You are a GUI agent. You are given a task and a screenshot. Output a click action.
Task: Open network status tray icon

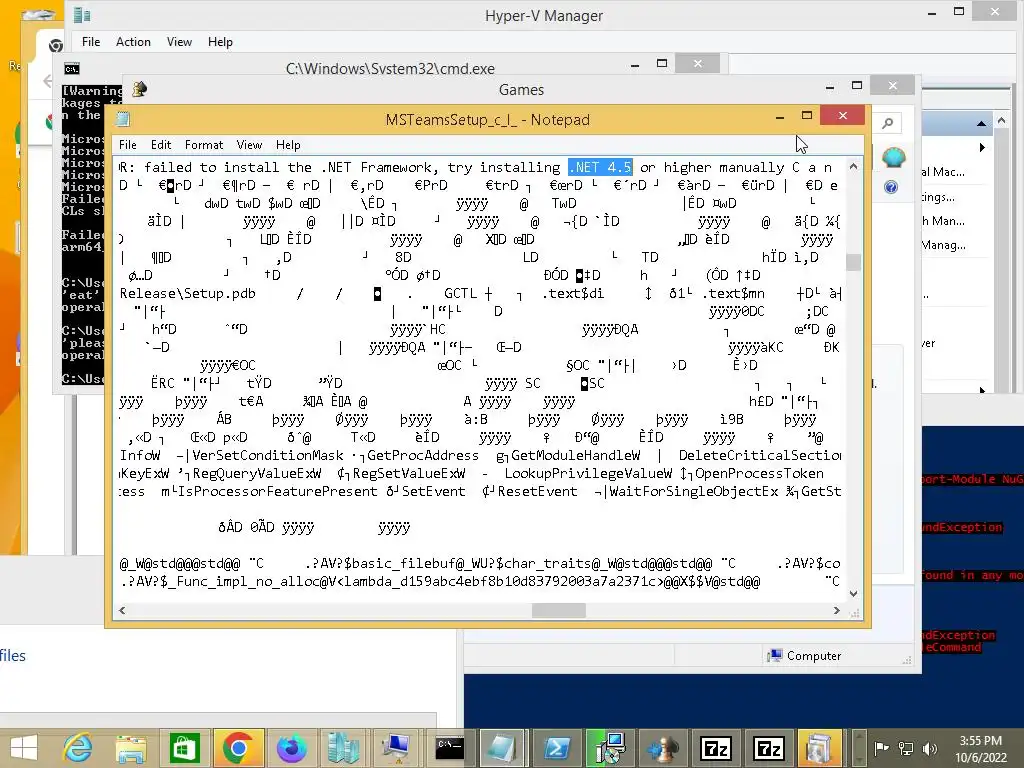(x=906, y=748)
